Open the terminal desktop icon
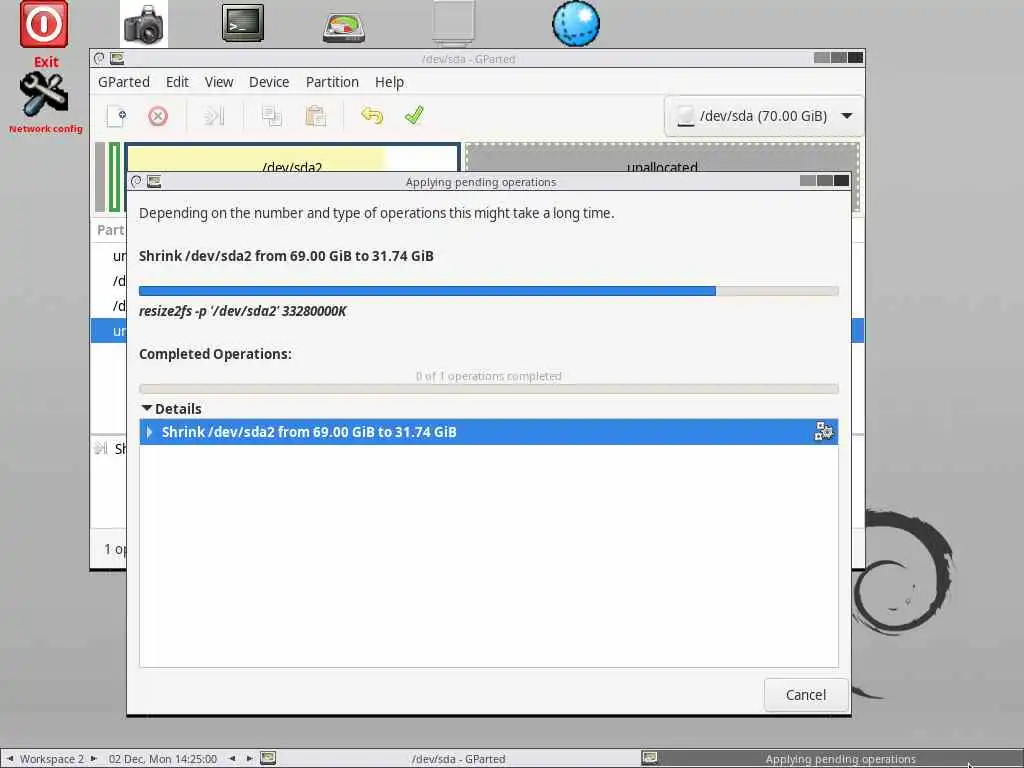1024x768 pixels. pyautogui.click(x=242, y=24)
